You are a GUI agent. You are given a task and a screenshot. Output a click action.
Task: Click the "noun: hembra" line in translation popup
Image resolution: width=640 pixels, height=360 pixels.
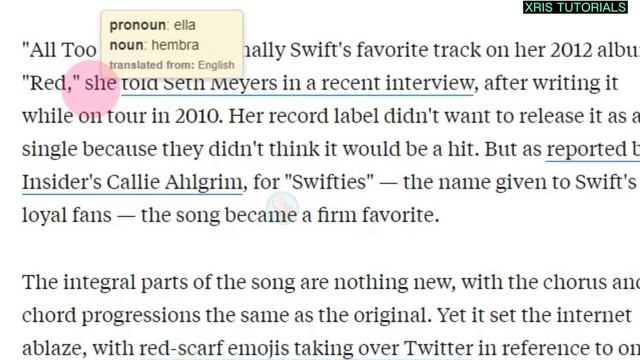coord(154,45)
